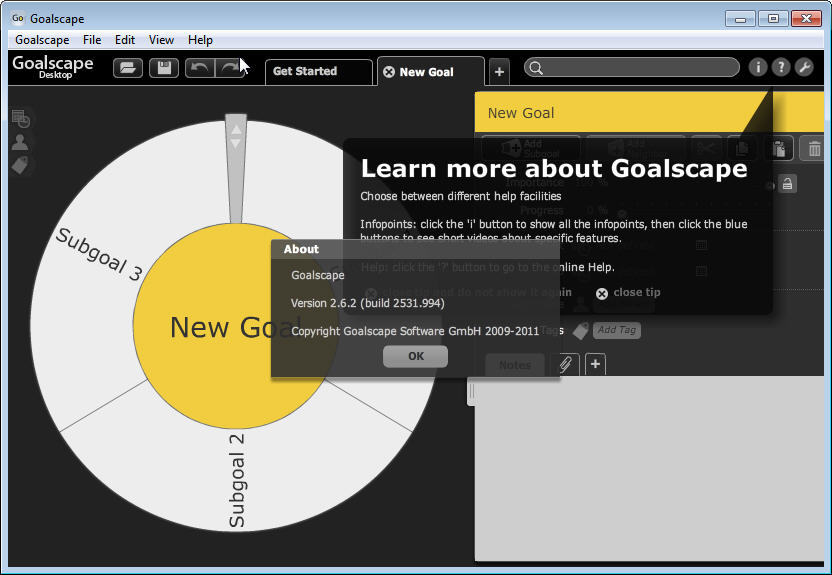This screenshot has width=832, height=575.
Task: Close the New Goal tab with the X icon
Action: 389,72
